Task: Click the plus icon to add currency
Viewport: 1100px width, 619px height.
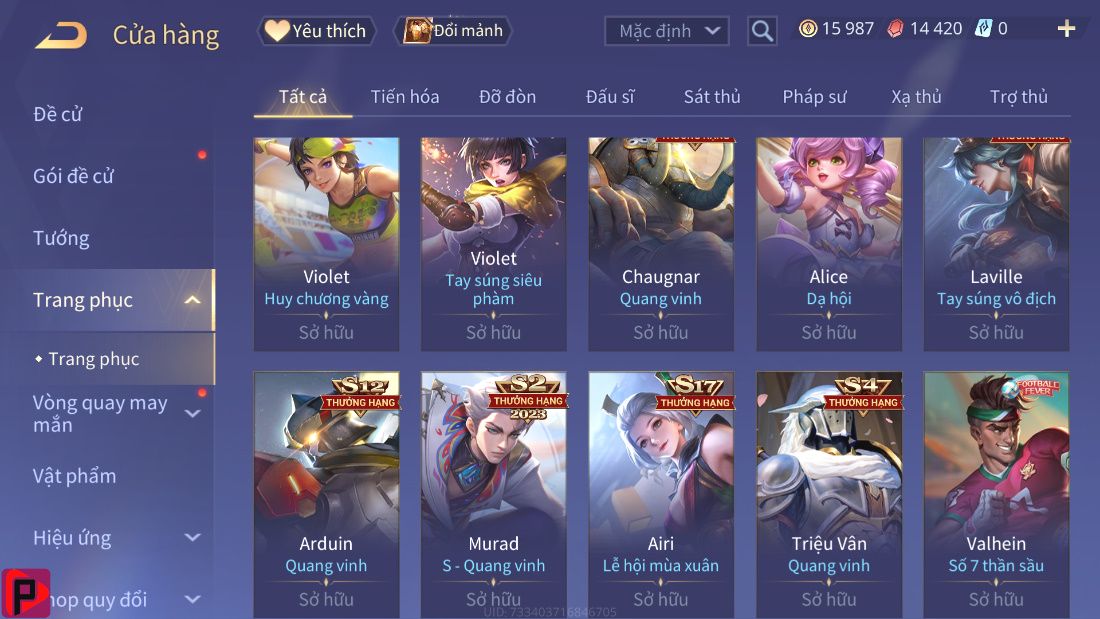Action: click(x=1066, y=28)
